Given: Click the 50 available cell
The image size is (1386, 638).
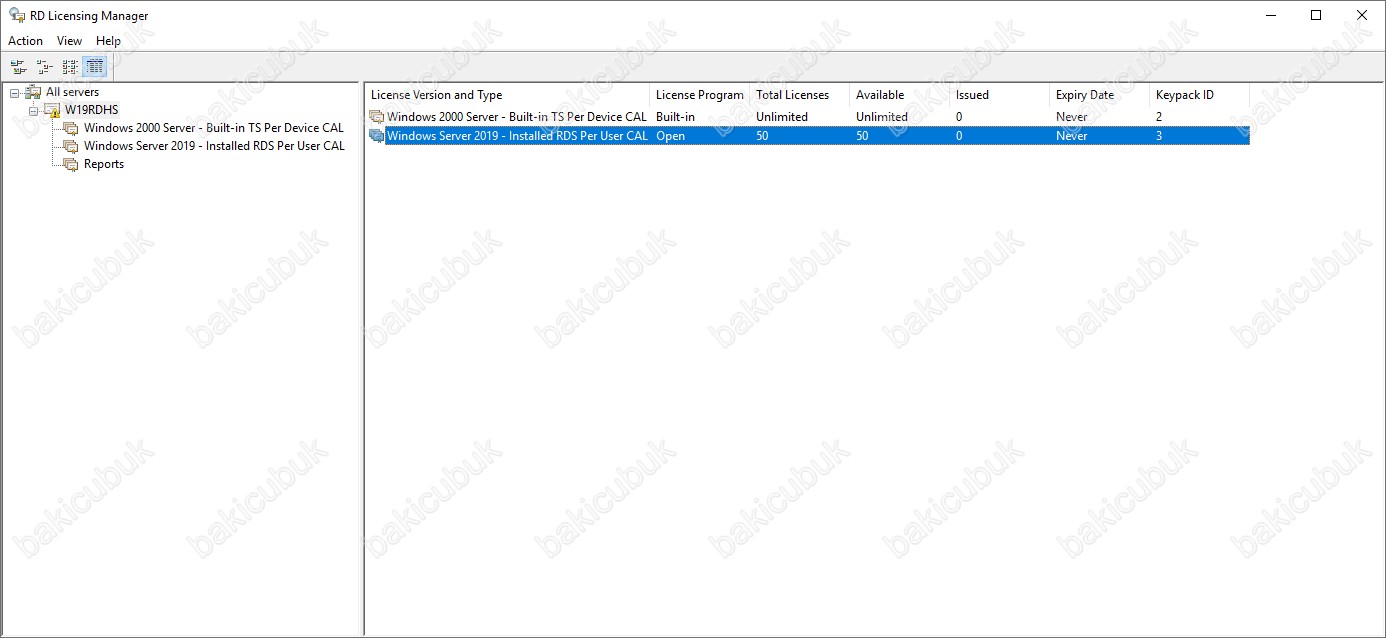Looking at the screenshot, I should 862,136.
